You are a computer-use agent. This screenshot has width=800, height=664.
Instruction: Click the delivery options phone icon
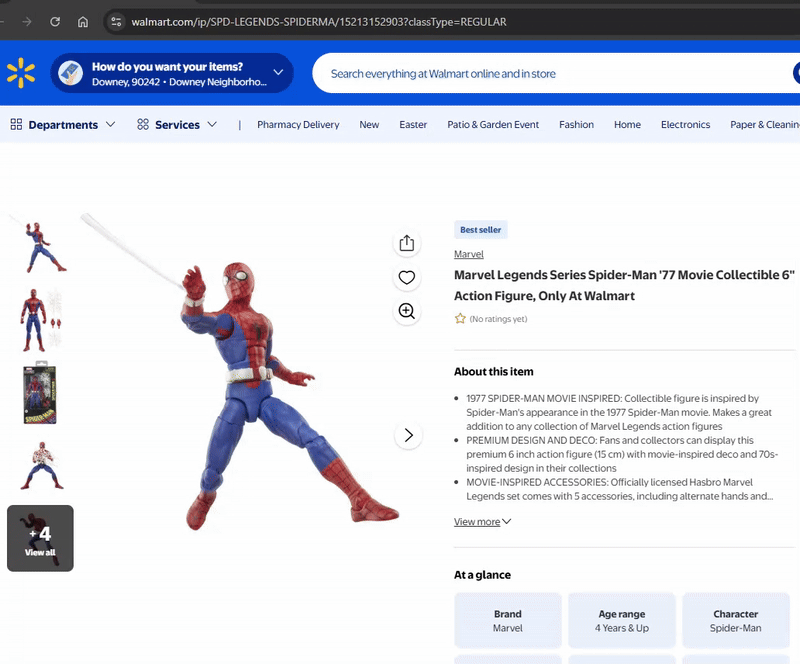coord(70,73)
